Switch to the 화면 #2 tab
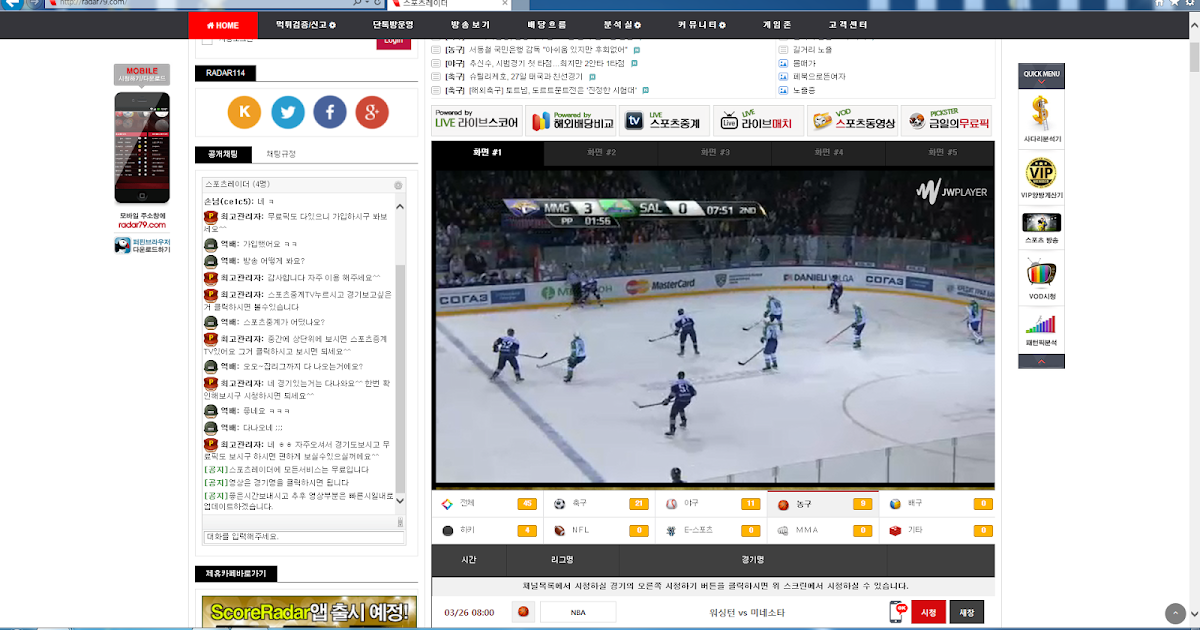Viewport: 1200px width, 630px height. click(x=601, y=153)
